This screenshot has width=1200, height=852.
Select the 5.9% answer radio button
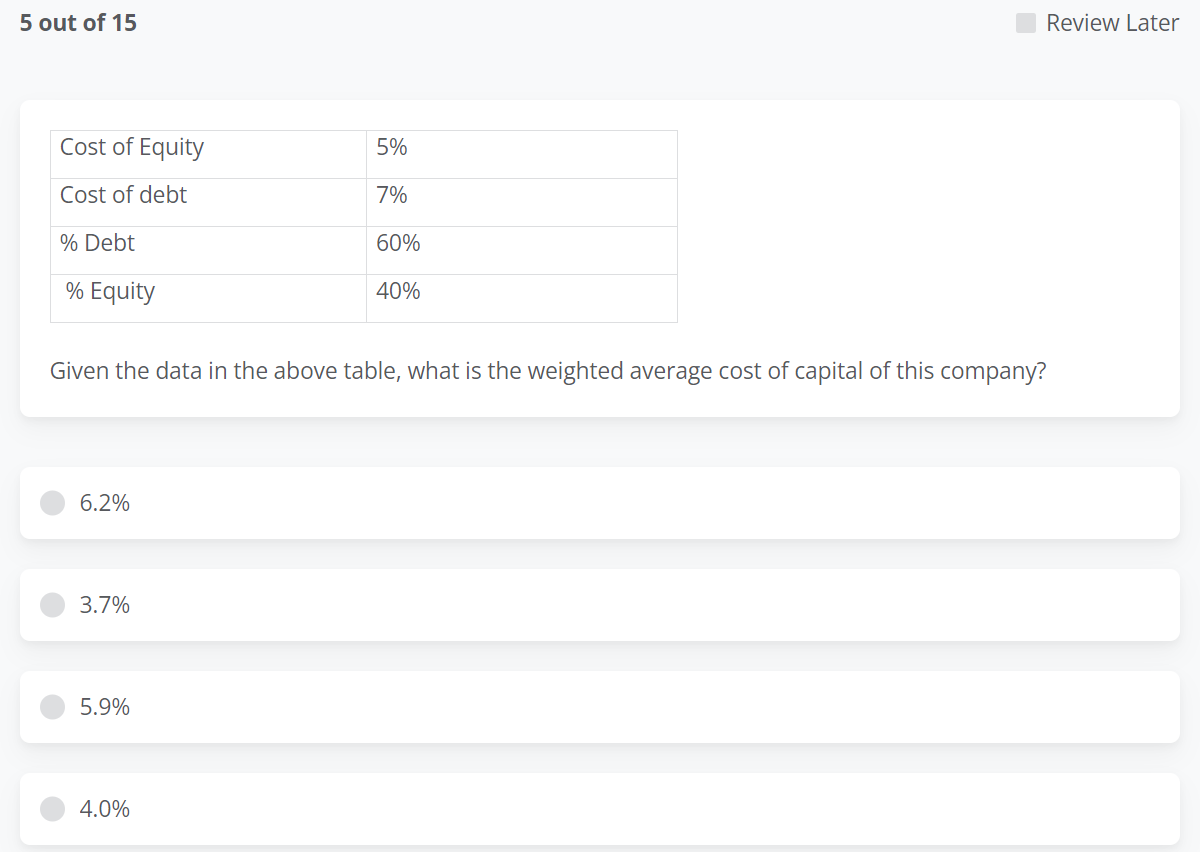pyautogui.click(x=52, y=707)
